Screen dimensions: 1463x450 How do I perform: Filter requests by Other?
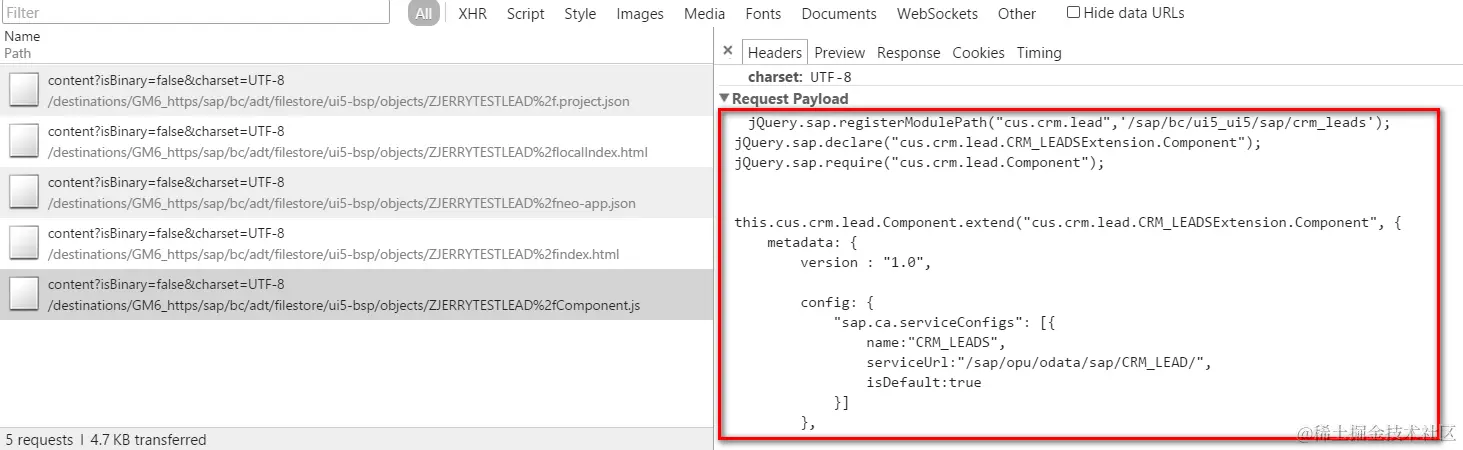(x=1017, y=14)
